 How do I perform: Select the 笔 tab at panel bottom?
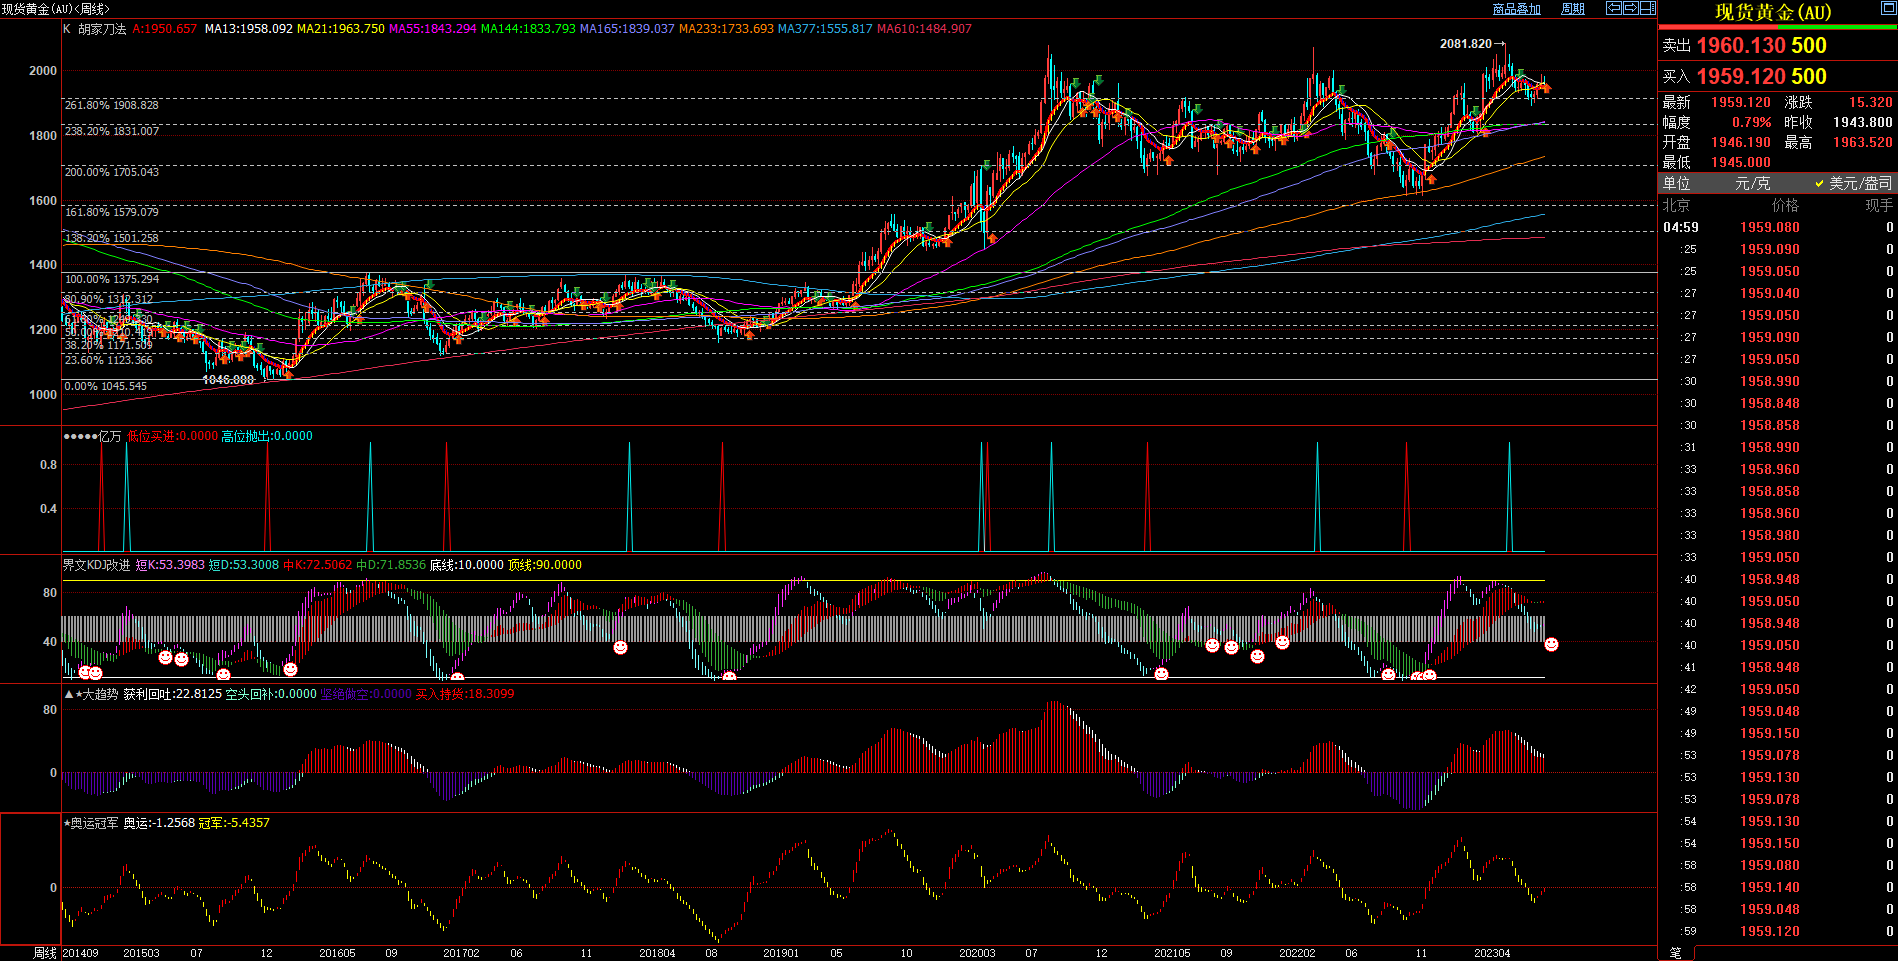tap(1676, 953)
